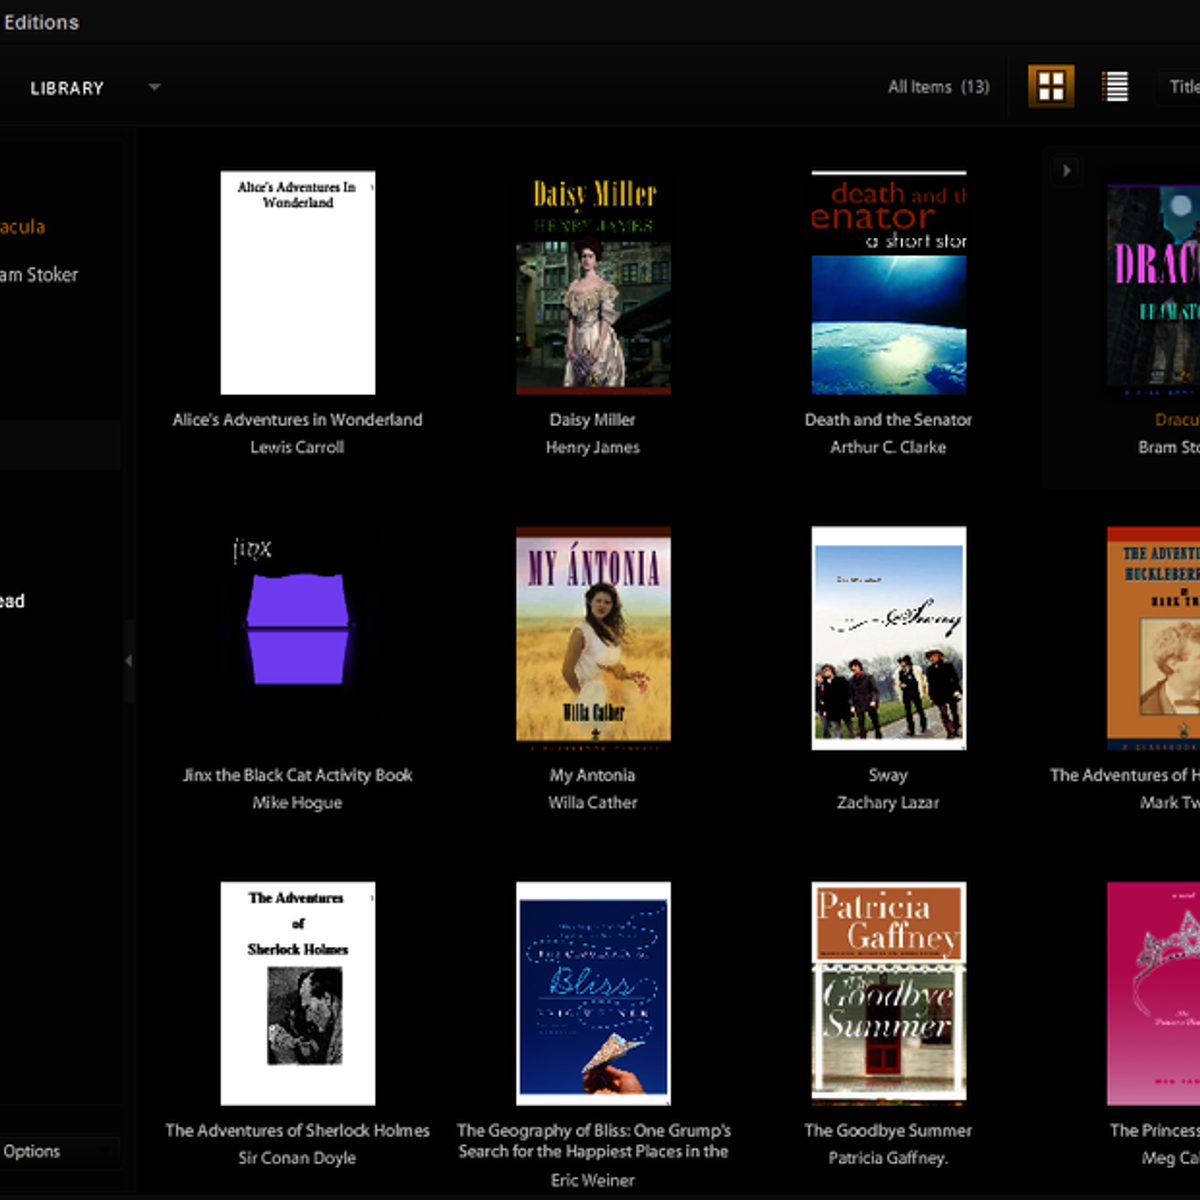1200x1200 pixels.
Task: Open Sway by Zachary Lazar
Action: click(x=888, y=636)
